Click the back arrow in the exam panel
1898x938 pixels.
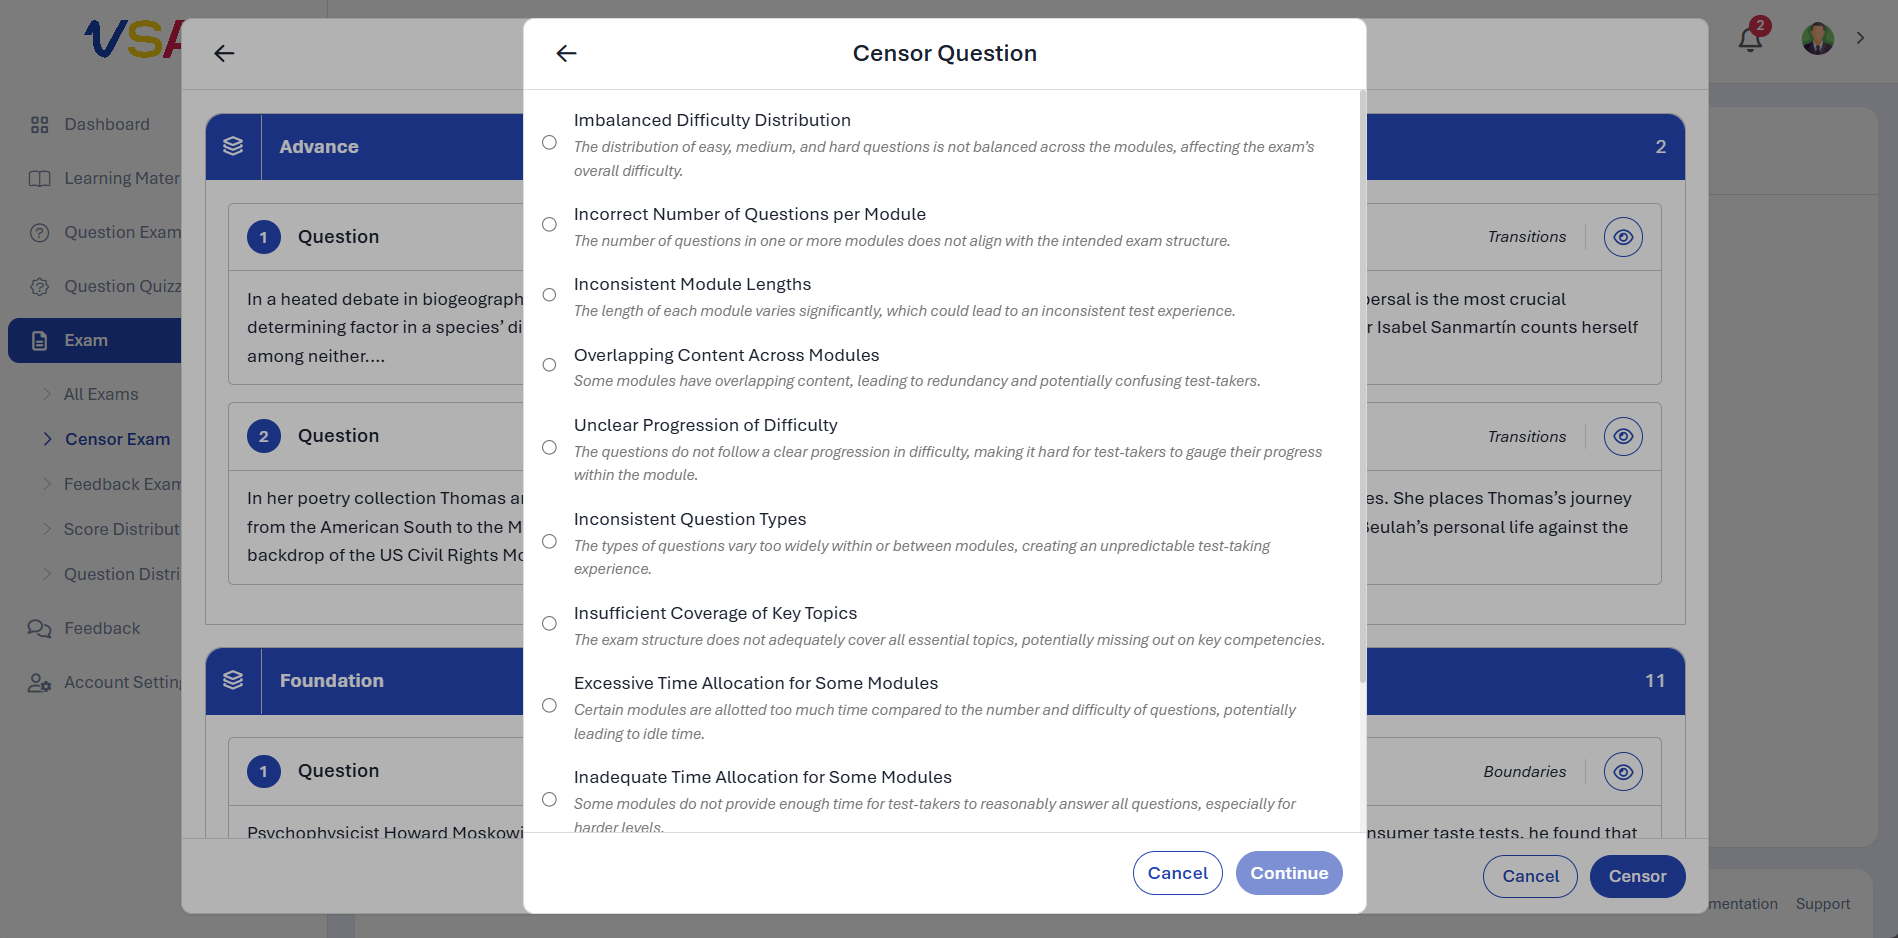click(224, 53)
